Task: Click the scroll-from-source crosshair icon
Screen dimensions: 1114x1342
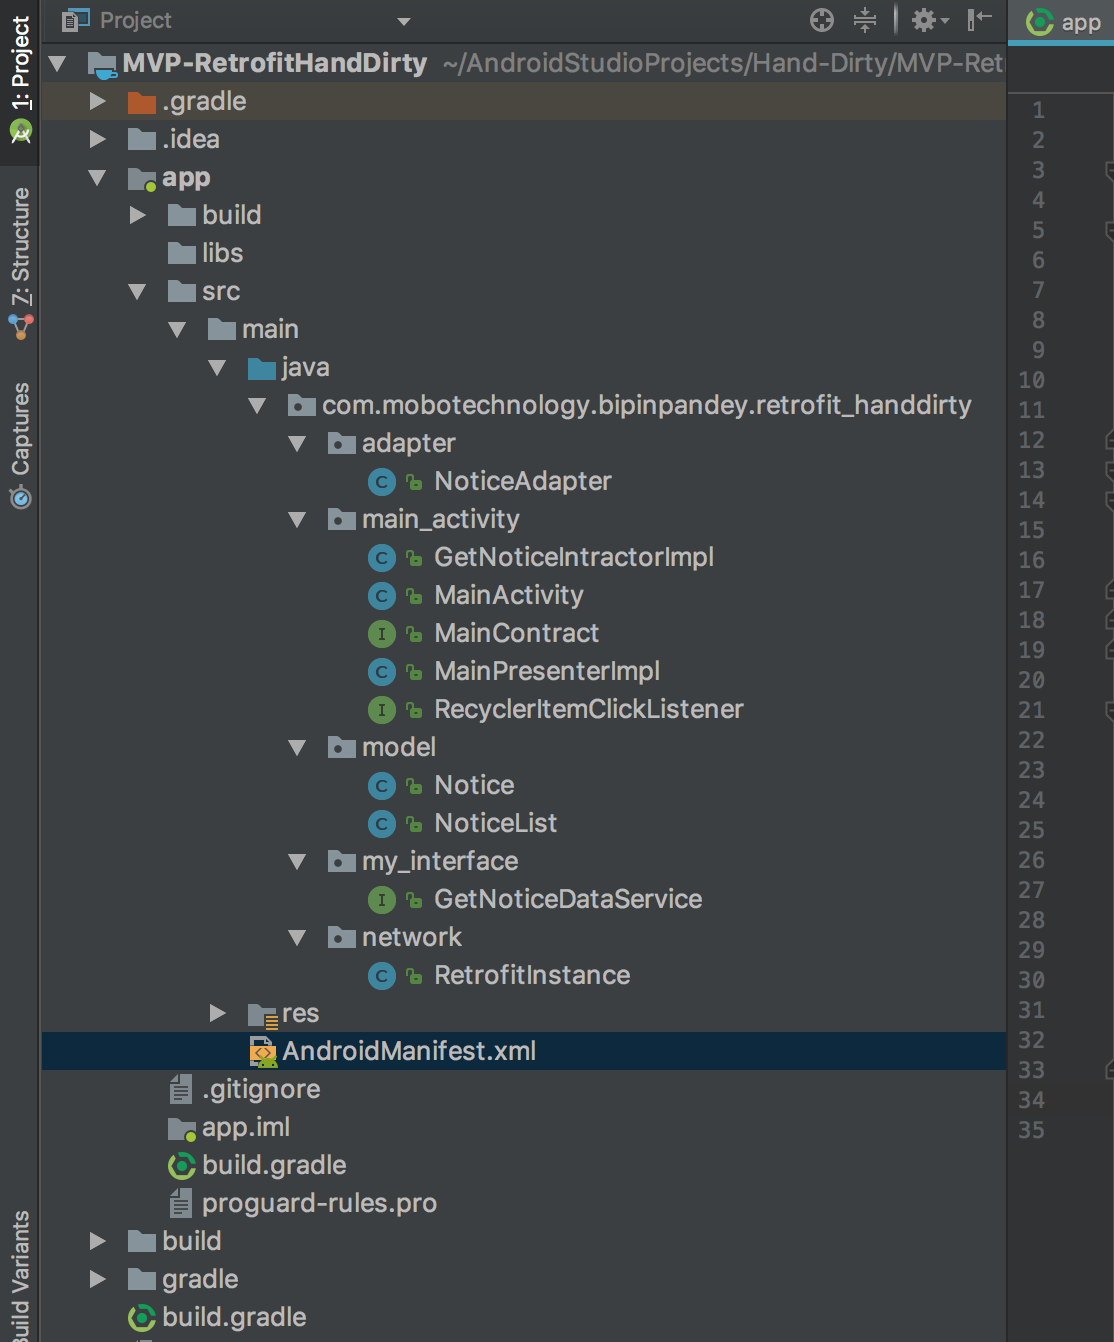Action: (822, 20)
